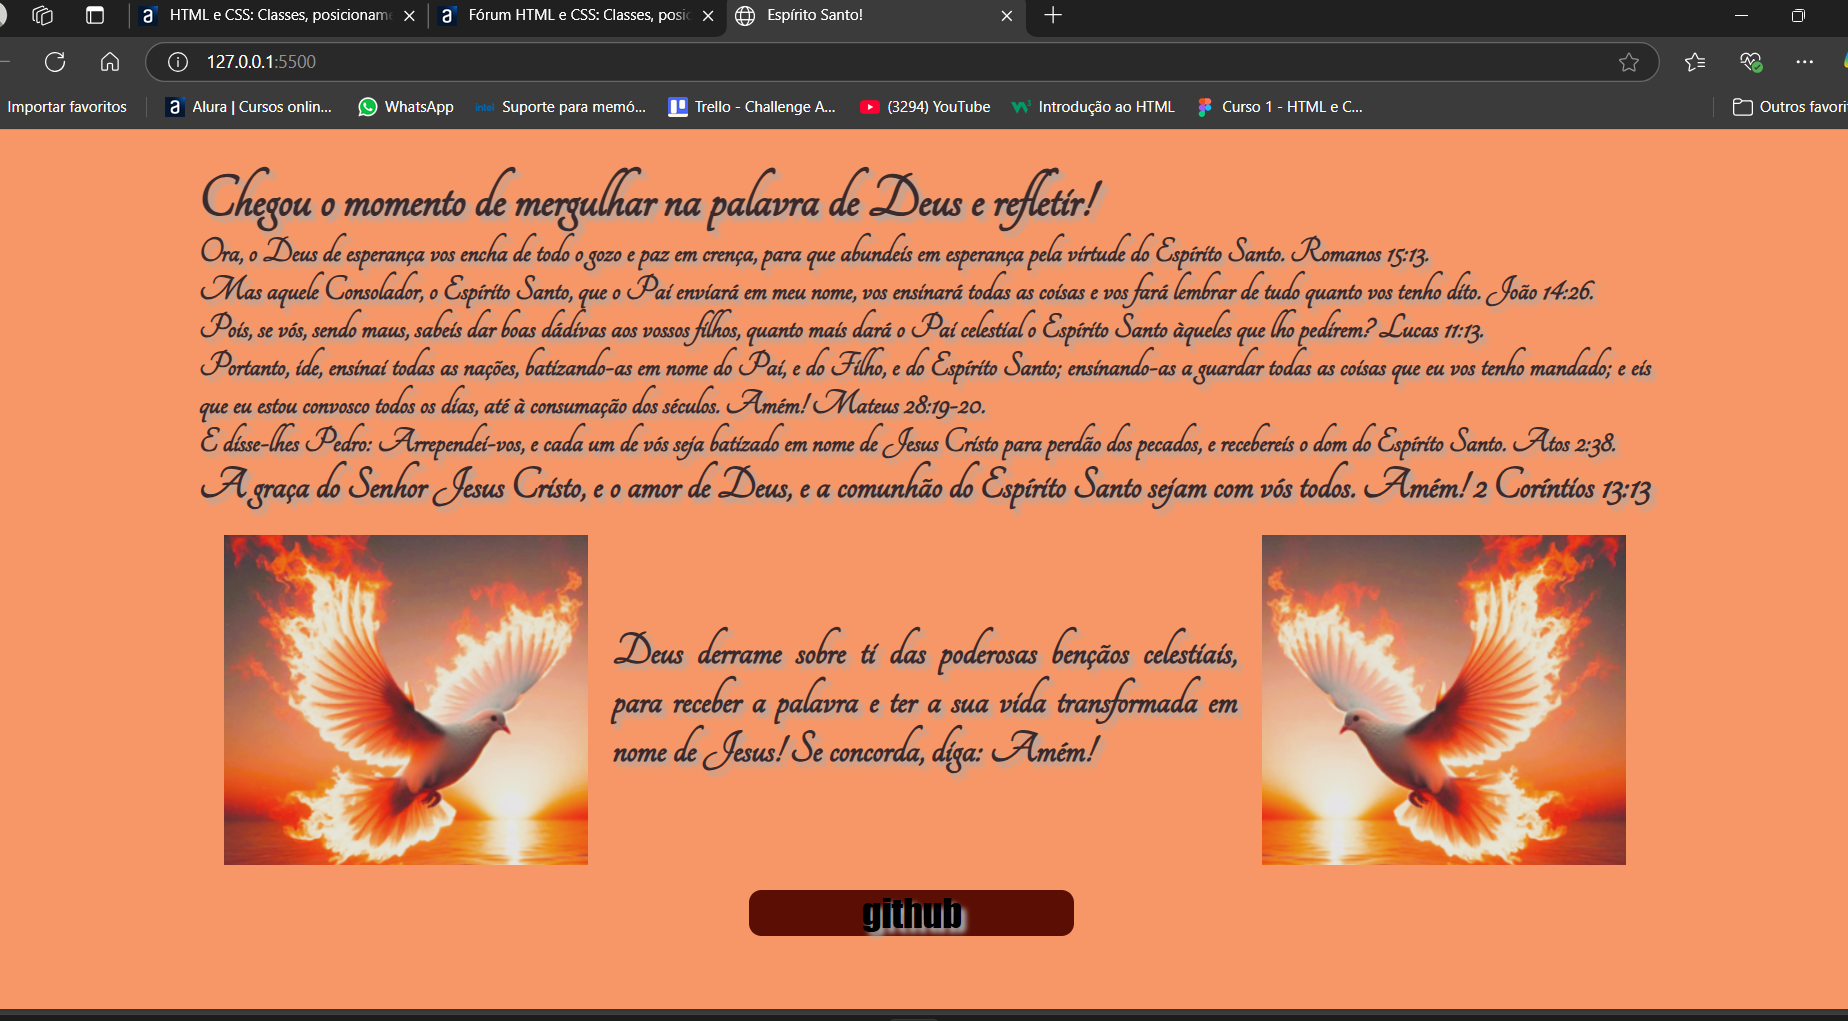Open the tab actions menu icon

95,15
